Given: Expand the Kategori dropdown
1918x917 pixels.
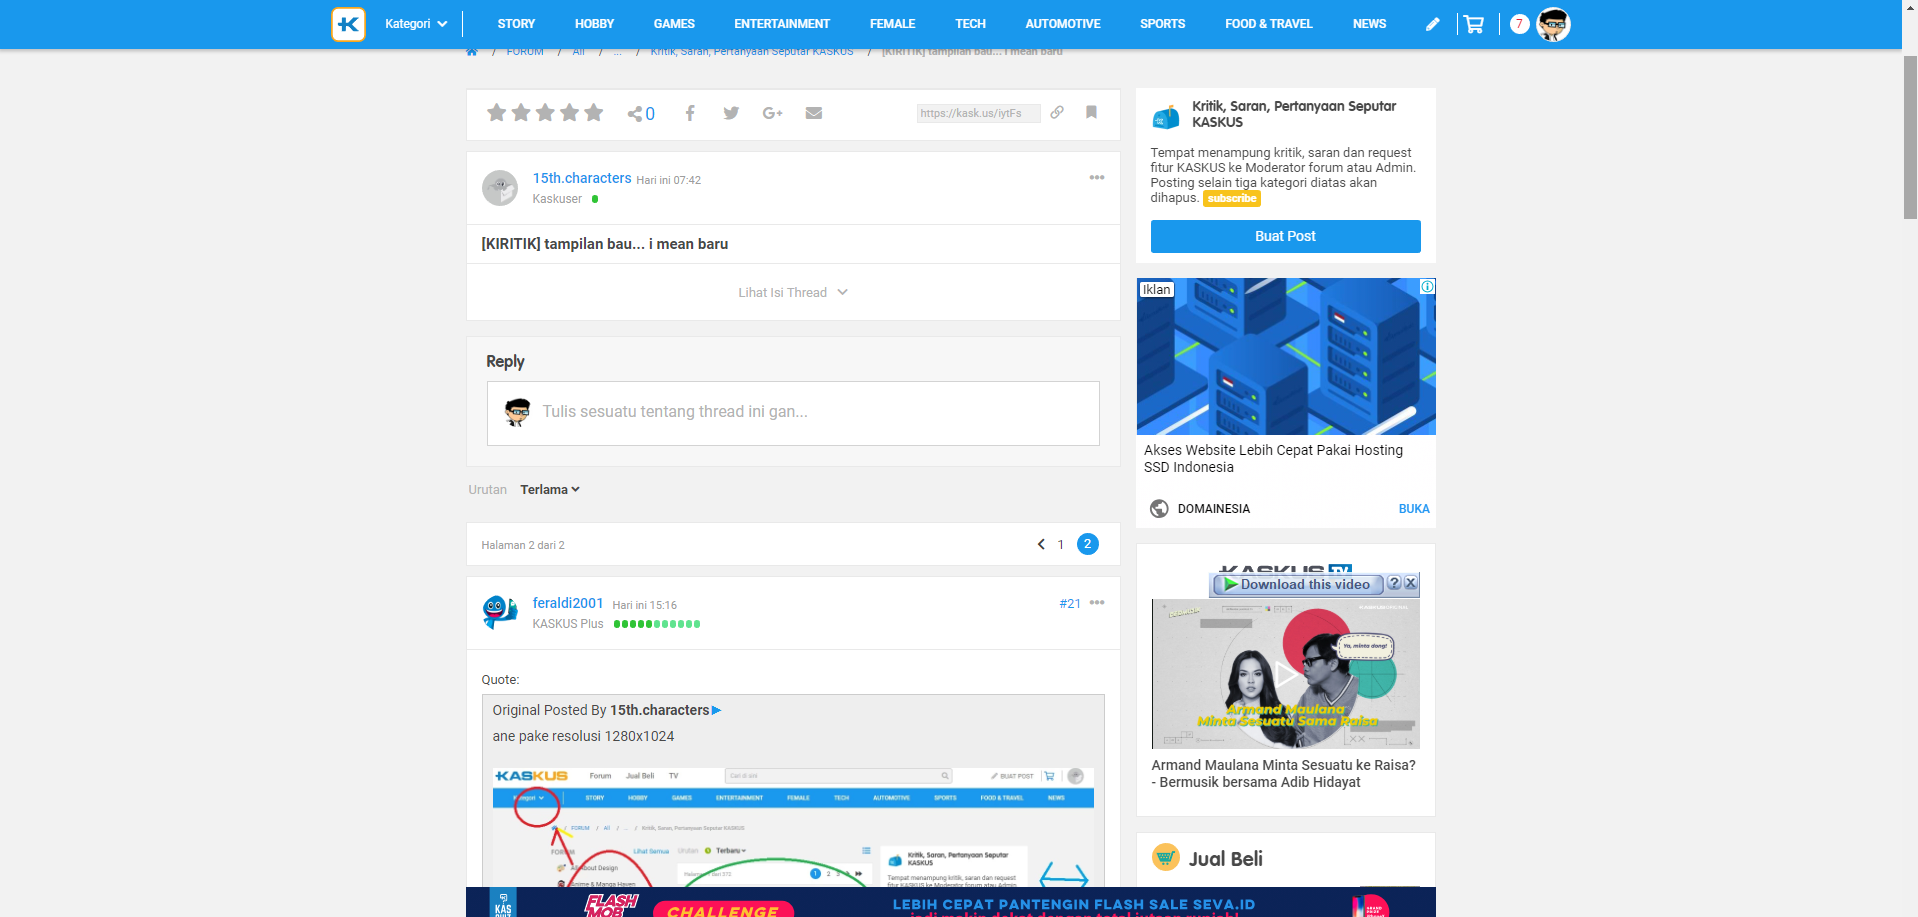Looking at the screenshot, I should (x=416, y=24).
